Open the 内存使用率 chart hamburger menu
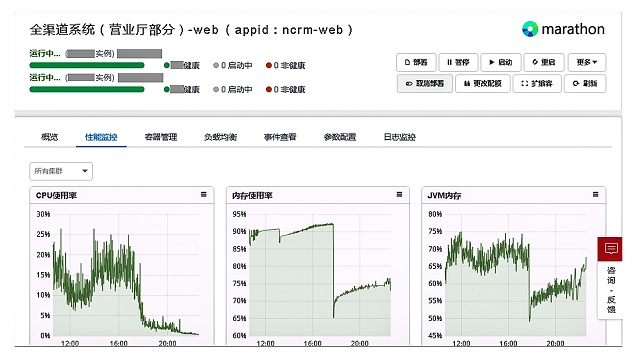 400,195
